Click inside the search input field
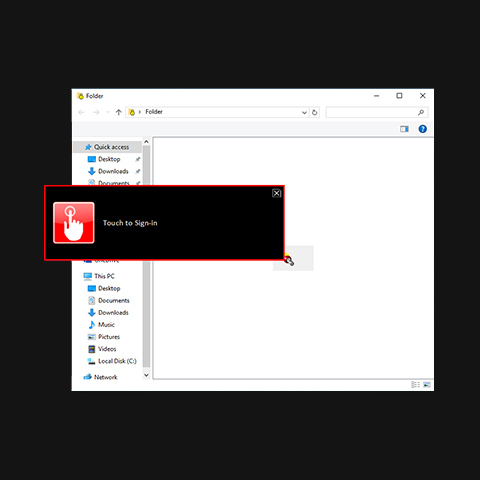Viewport: 480px width, 480px height. [x=371, y=112]
